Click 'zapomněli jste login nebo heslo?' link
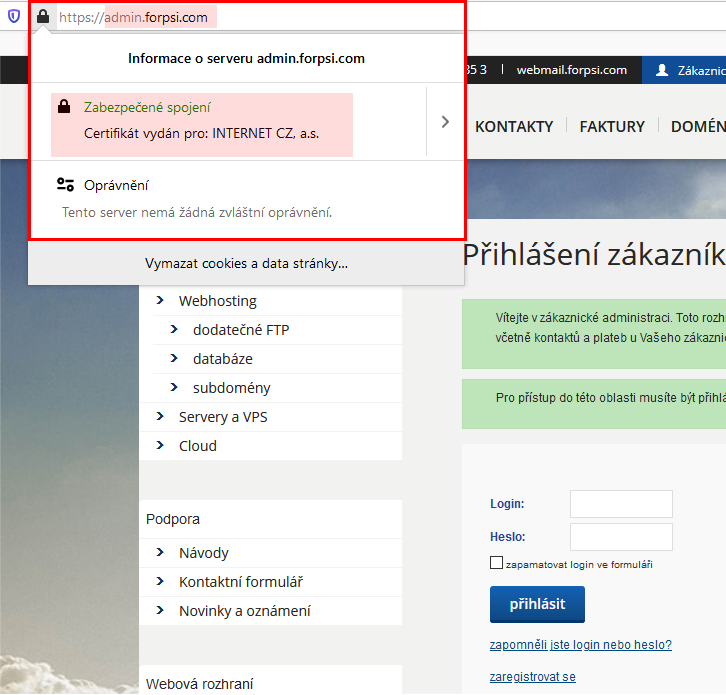 [x=581, y=645]
